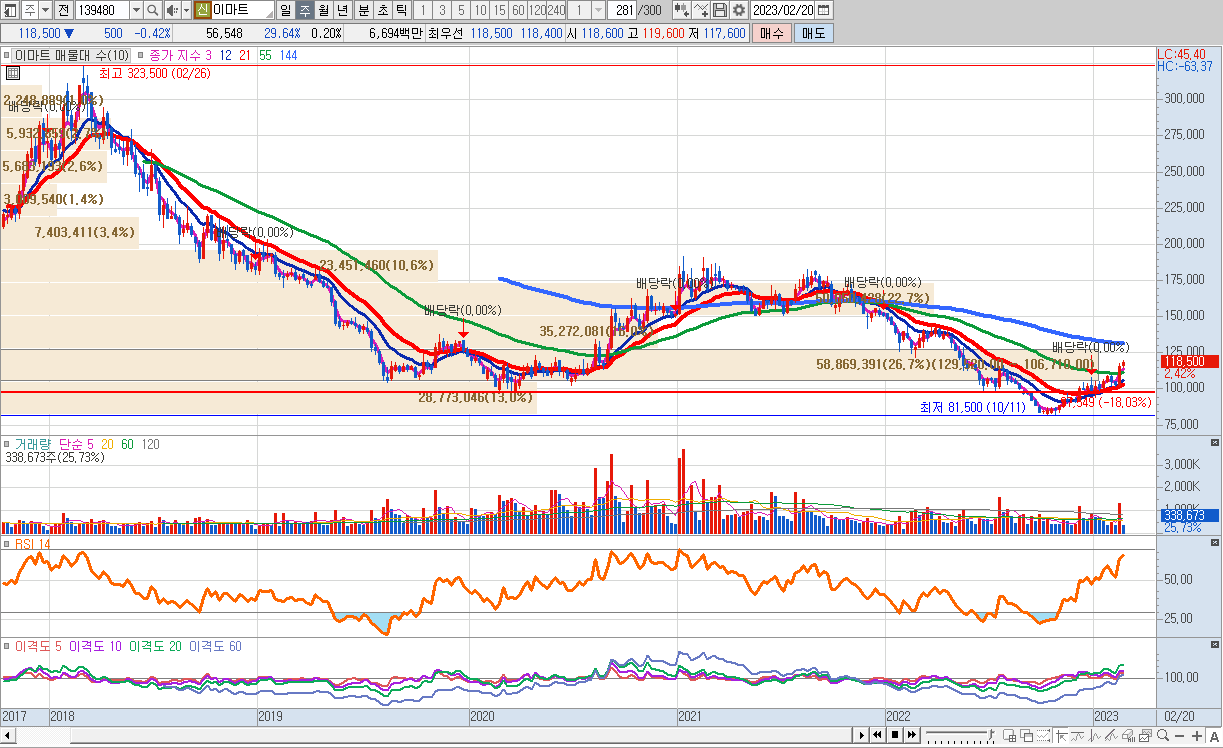Select the 60 interval preset tab
The height and width of the screenshot is (748, 1223).
tap(517, 10)
